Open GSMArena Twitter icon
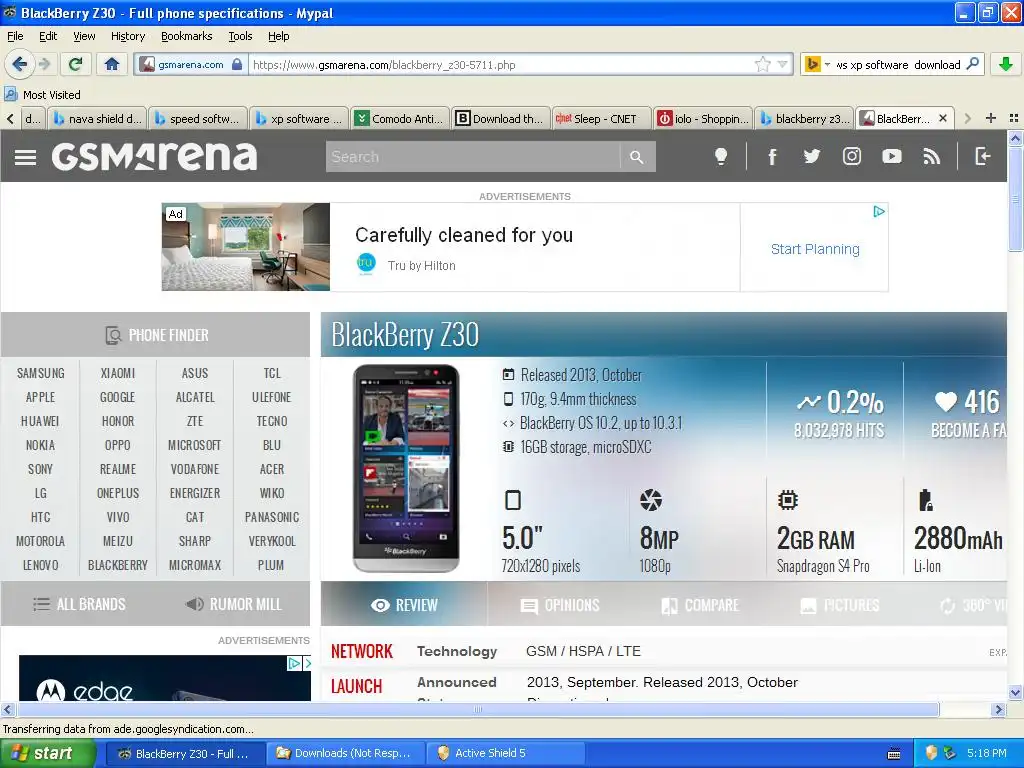This screenshot has height=768, width=1024. (x=812, y=156)
